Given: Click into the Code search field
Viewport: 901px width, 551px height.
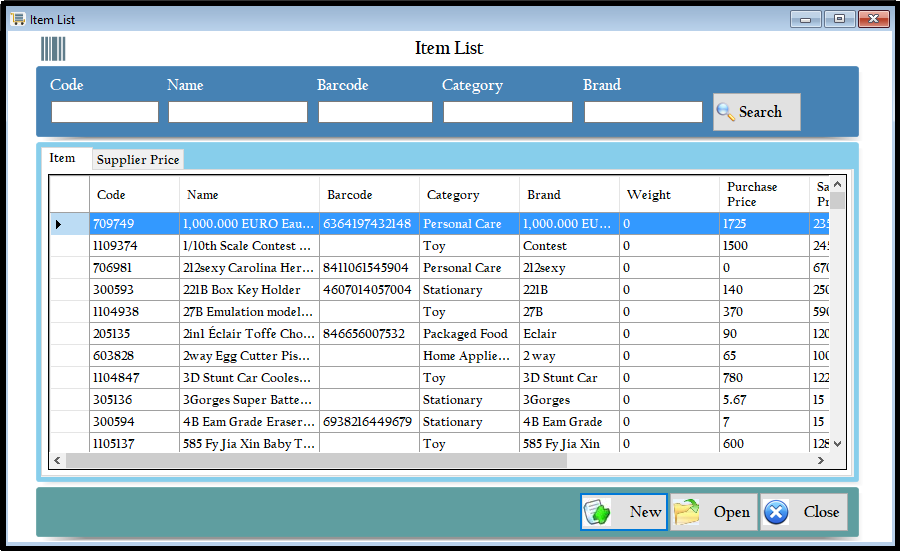Looking at the screenshot, I should click(105, 112).
